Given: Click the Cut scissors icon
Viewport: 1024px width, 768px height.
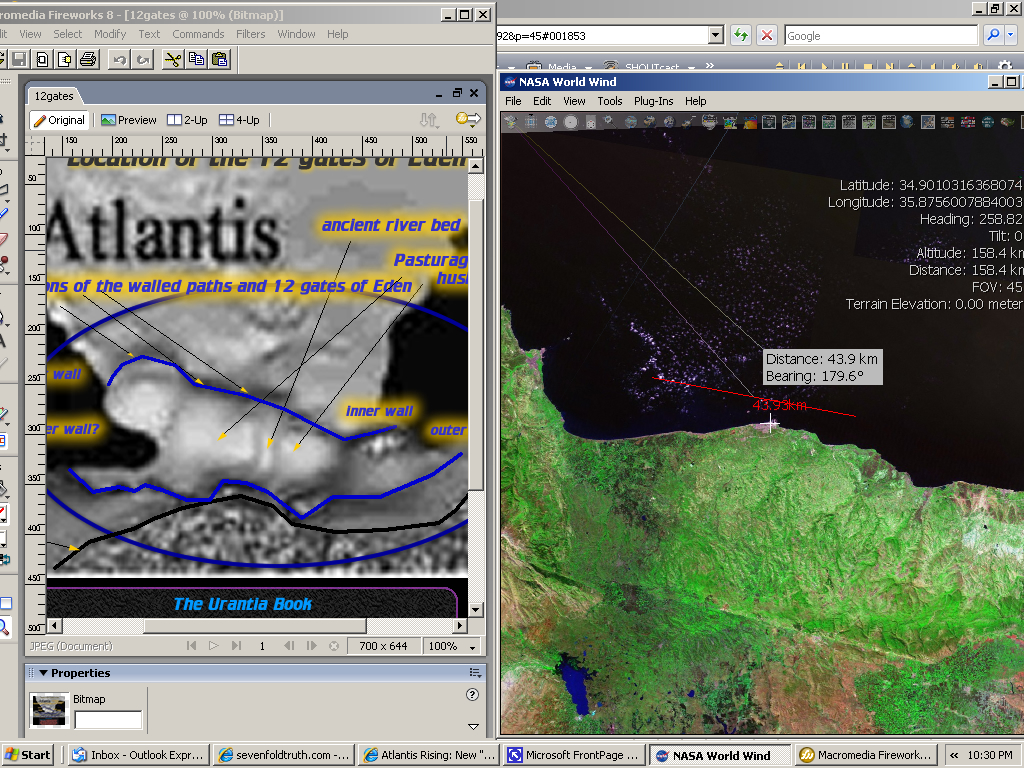Looking at the screenshot, I should click(173, 59).
